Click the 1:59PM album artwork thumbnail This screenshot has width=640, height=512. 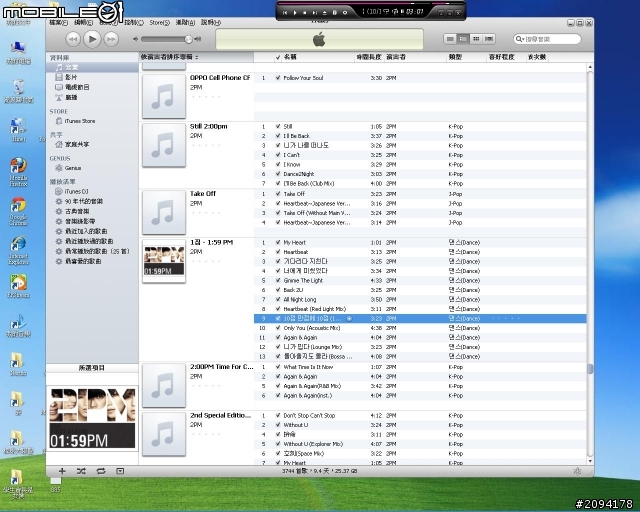164,261
